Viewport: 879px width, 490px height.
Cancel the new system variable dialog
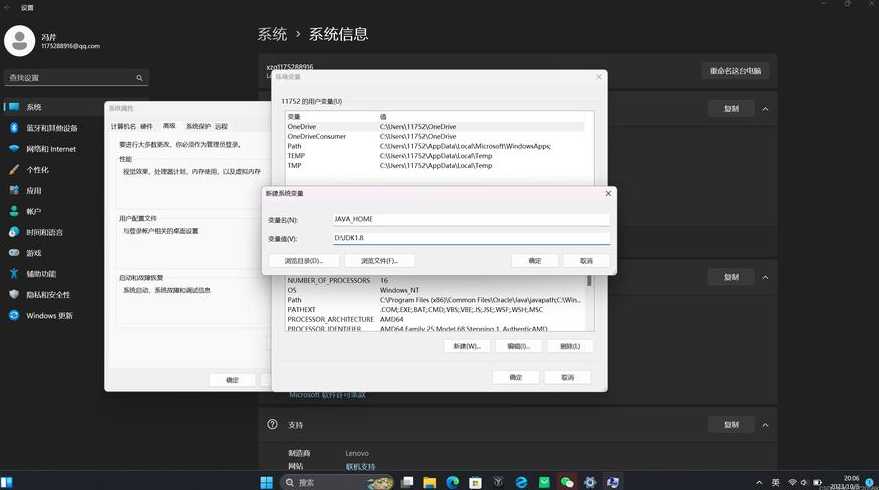[586, 261]
